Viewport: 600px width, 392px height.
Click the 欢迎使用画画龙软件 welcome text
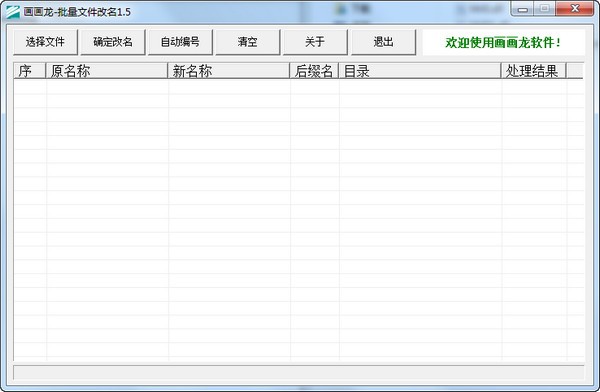pos(503,42)
